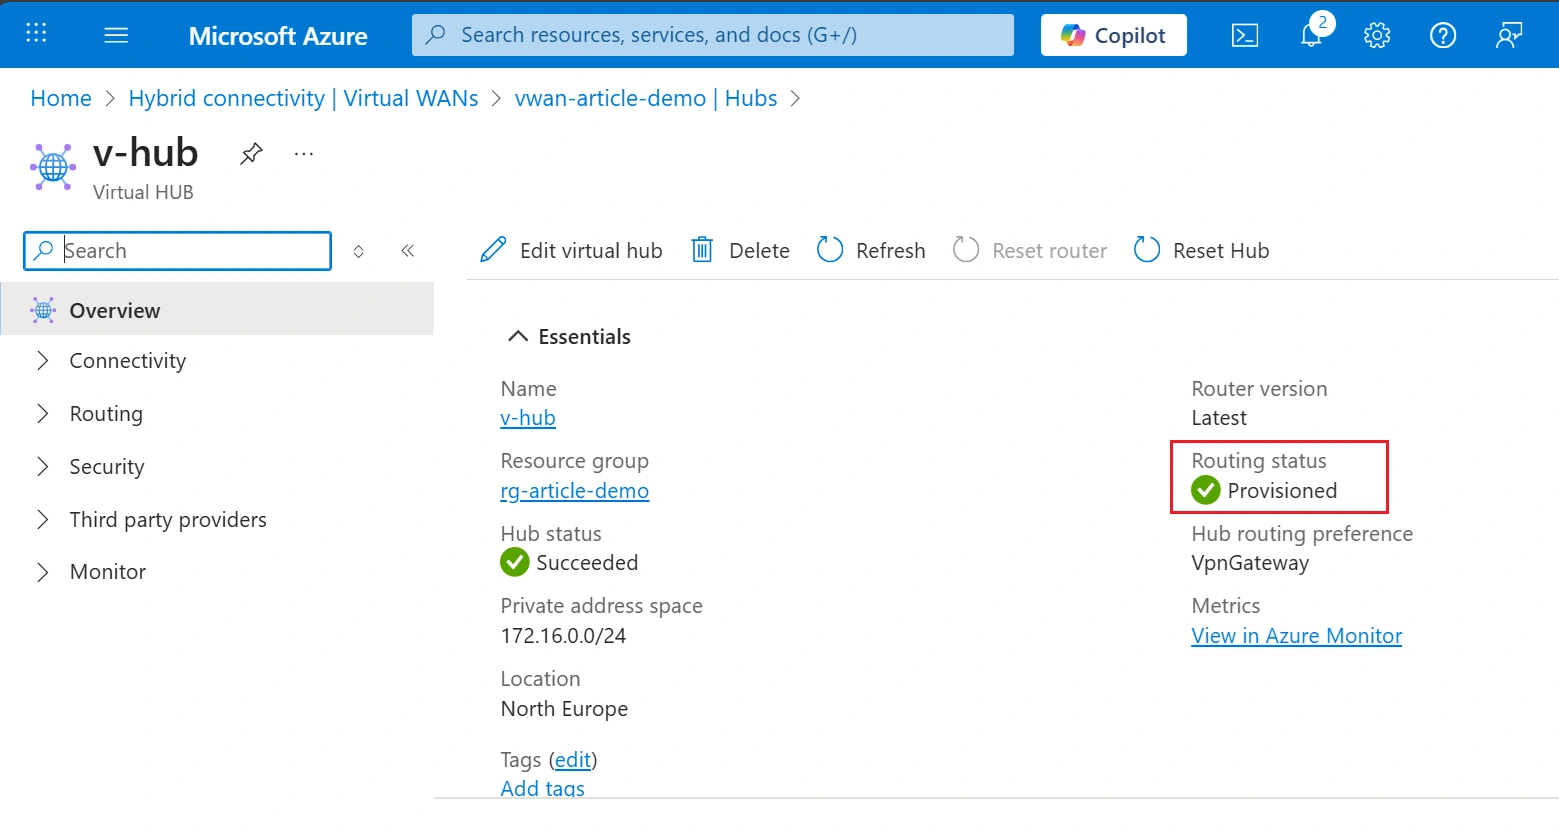Launch Cloud Shell from the top bar
This screenshot has height=837, width=1559.
coord(1245,35)
